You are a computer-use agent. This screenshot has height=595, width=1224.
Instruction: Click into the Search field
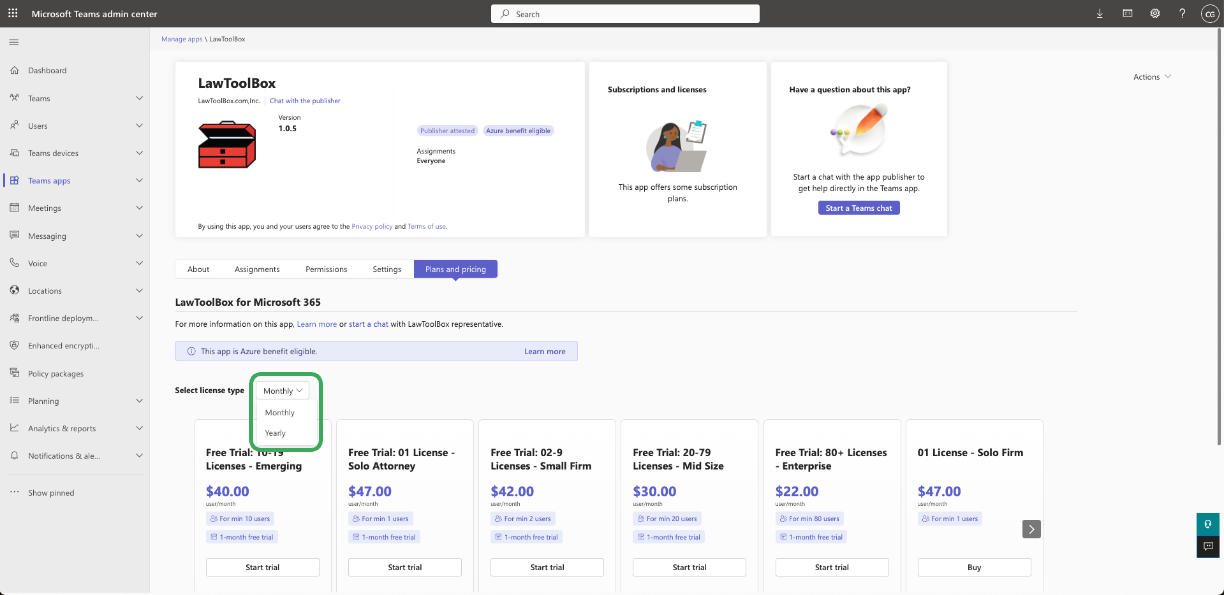coord(625,14)
